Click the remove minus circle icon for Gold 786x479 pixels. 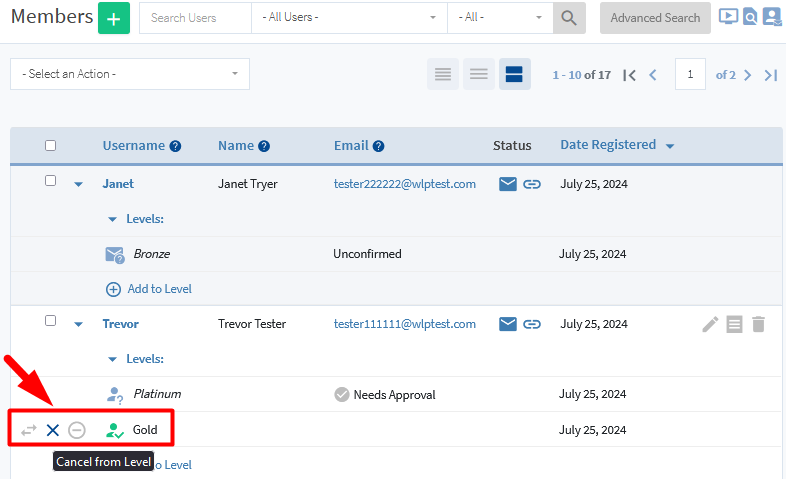[x=77, y=430]
